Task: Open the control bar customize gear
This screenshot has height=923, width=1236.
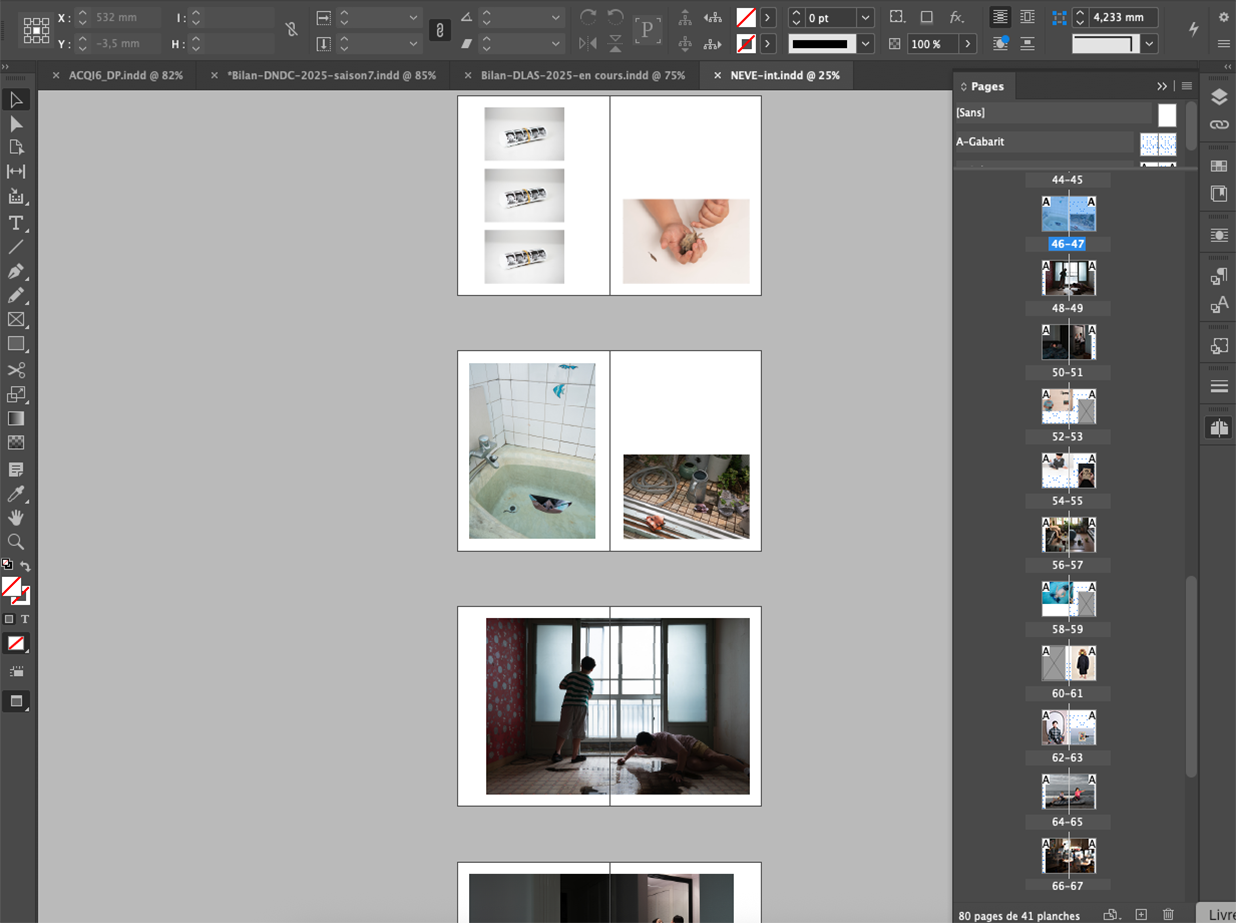Action: pos(1224,17)
